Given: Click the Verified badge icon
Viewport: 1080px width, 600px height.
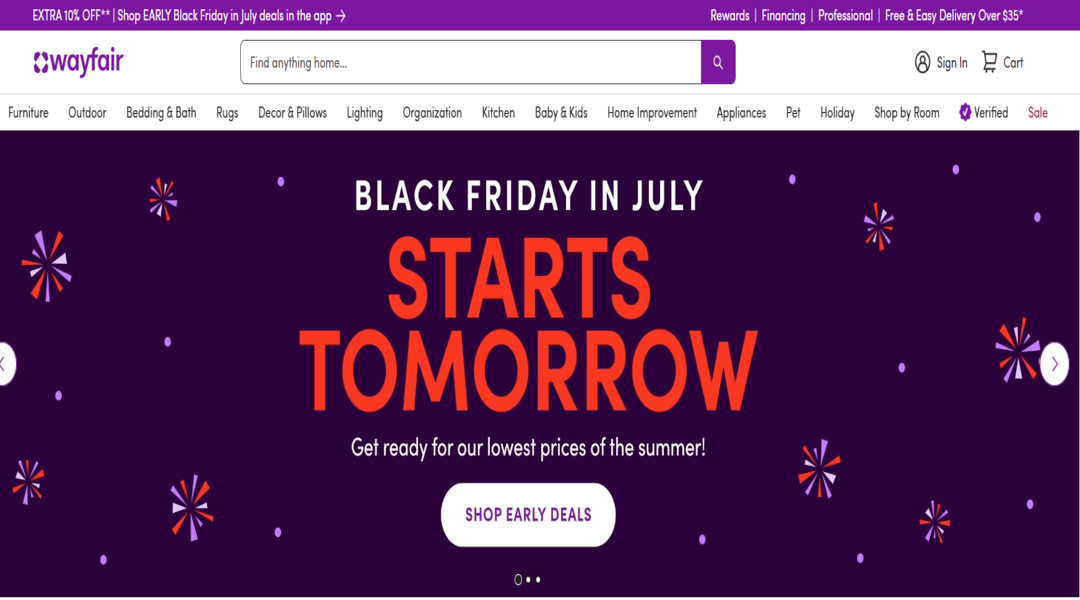Looking at the screenshot, I should 965,112.
